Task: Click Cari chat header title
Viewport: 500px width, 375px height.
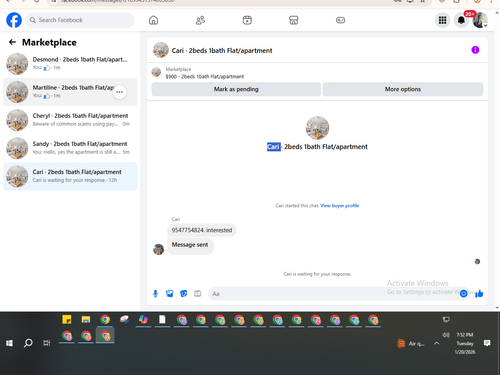Action: (222, 51)
